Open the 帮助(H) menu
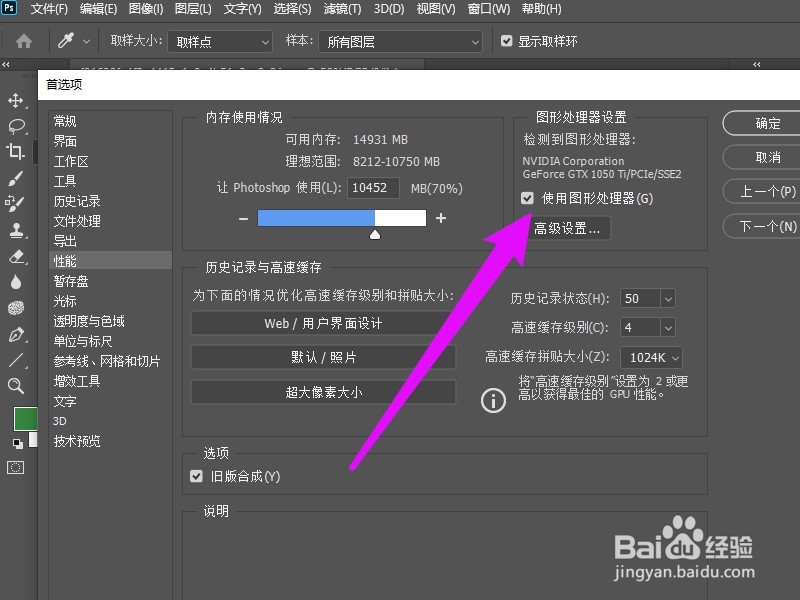Screen dimensions: 800x600 (541, 9)
